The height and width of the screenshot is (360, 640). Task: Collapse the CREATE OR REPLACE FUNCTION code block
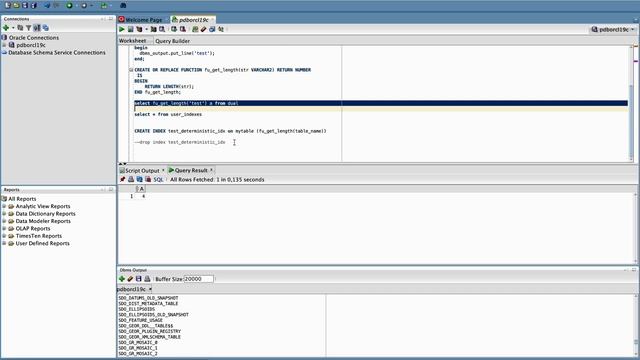[131, 70]
